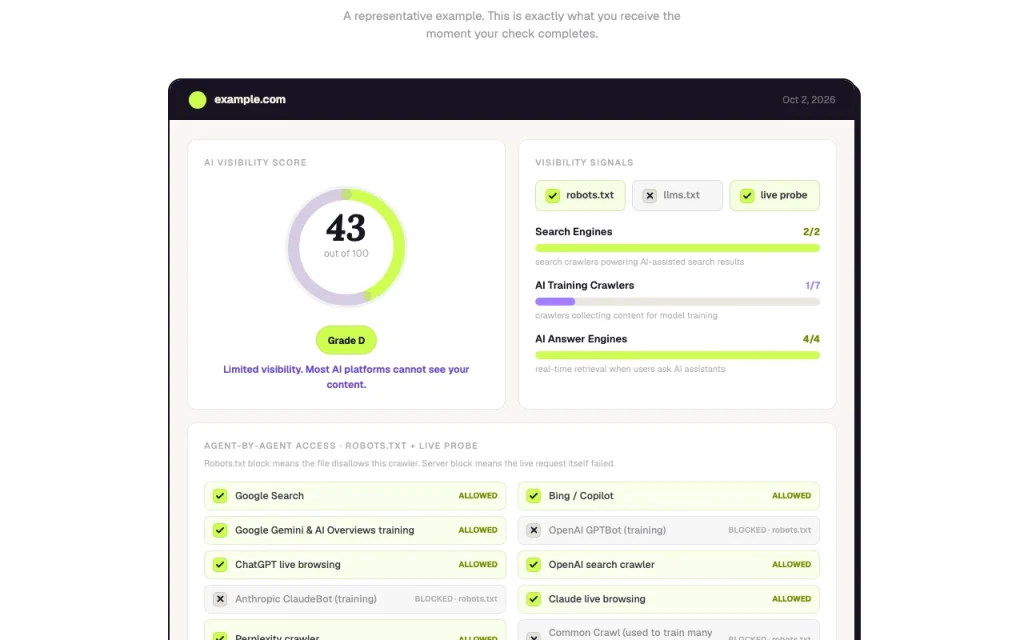The width and height of the screenshot is (1024, 640).
Task: Click the OpenAI search crawler label
Action: [601, 564]
